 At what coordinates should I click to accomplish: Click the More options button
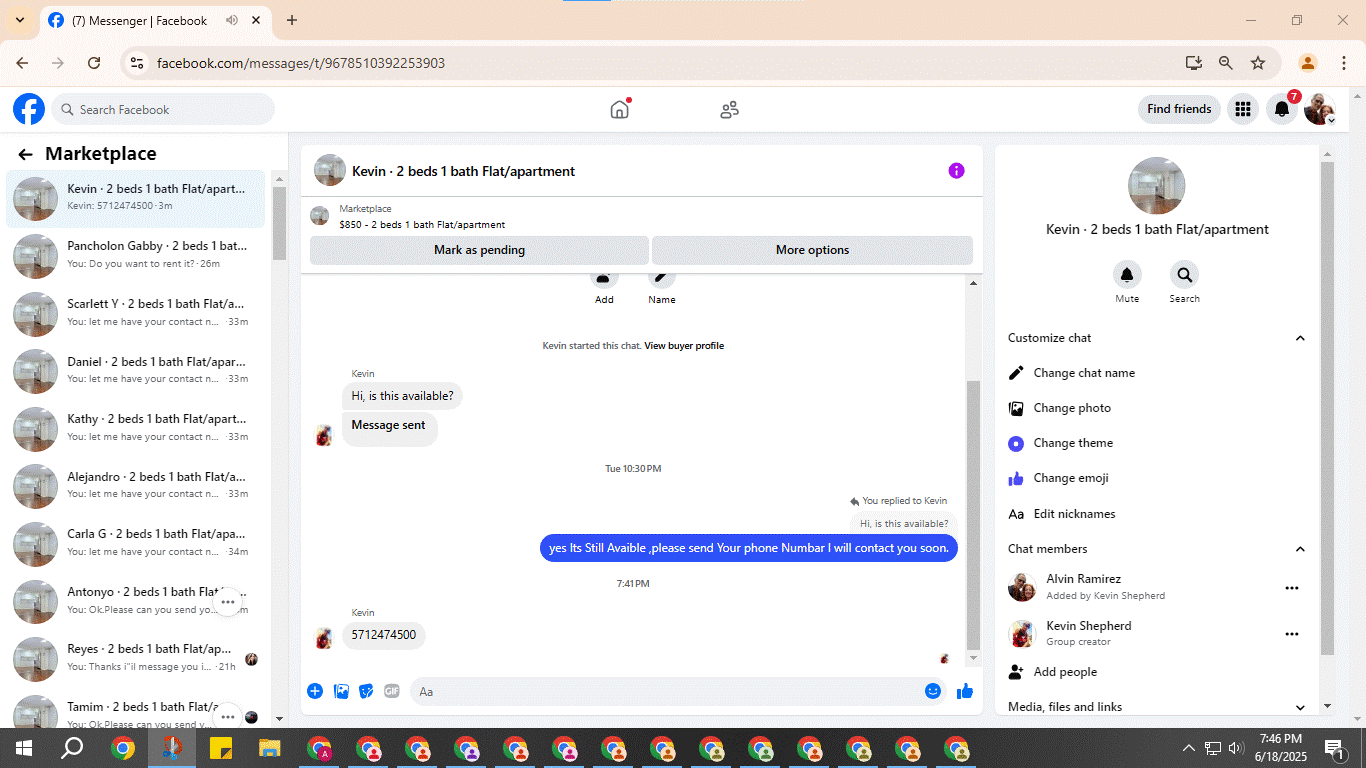pos(812,250)
